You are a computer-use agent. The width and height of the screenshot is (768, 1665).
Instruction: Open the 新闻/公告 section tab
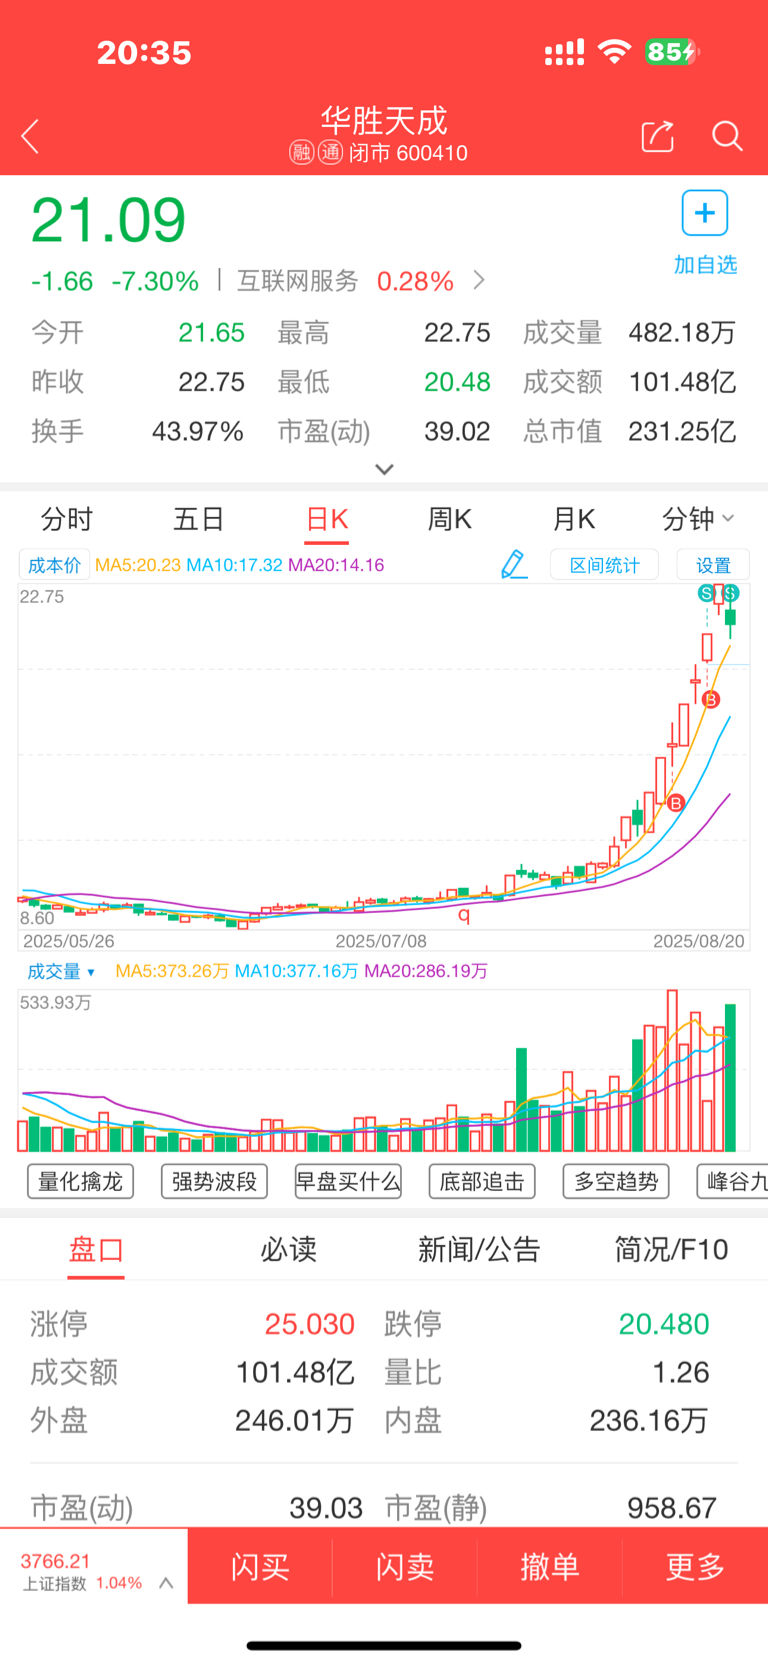(479, 1249)
